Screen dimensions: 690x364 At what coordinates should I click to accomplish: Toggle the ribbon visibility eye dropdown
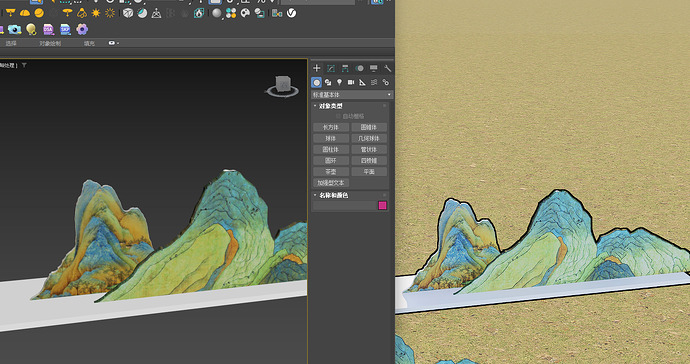click(114, 43)
